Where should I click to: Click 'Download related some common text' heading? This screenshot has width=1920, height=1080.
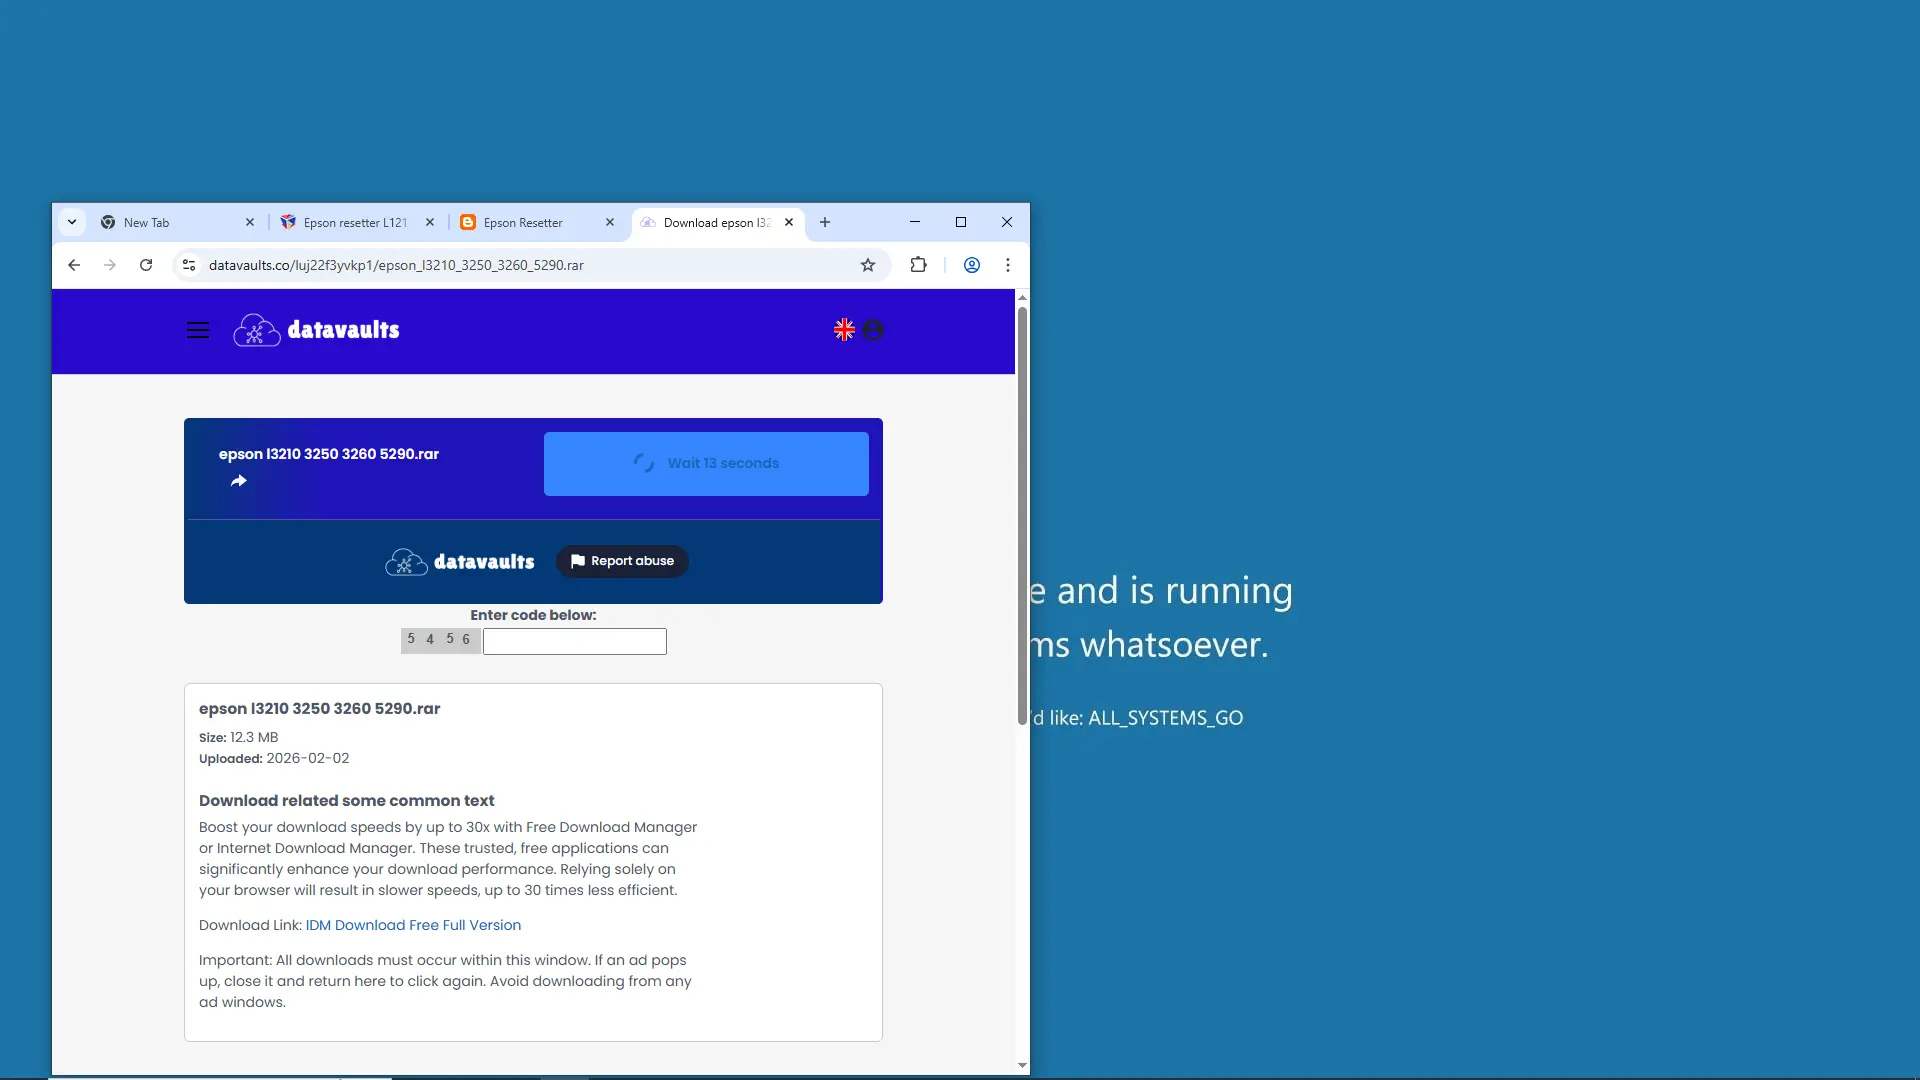[x=347, y=800]
